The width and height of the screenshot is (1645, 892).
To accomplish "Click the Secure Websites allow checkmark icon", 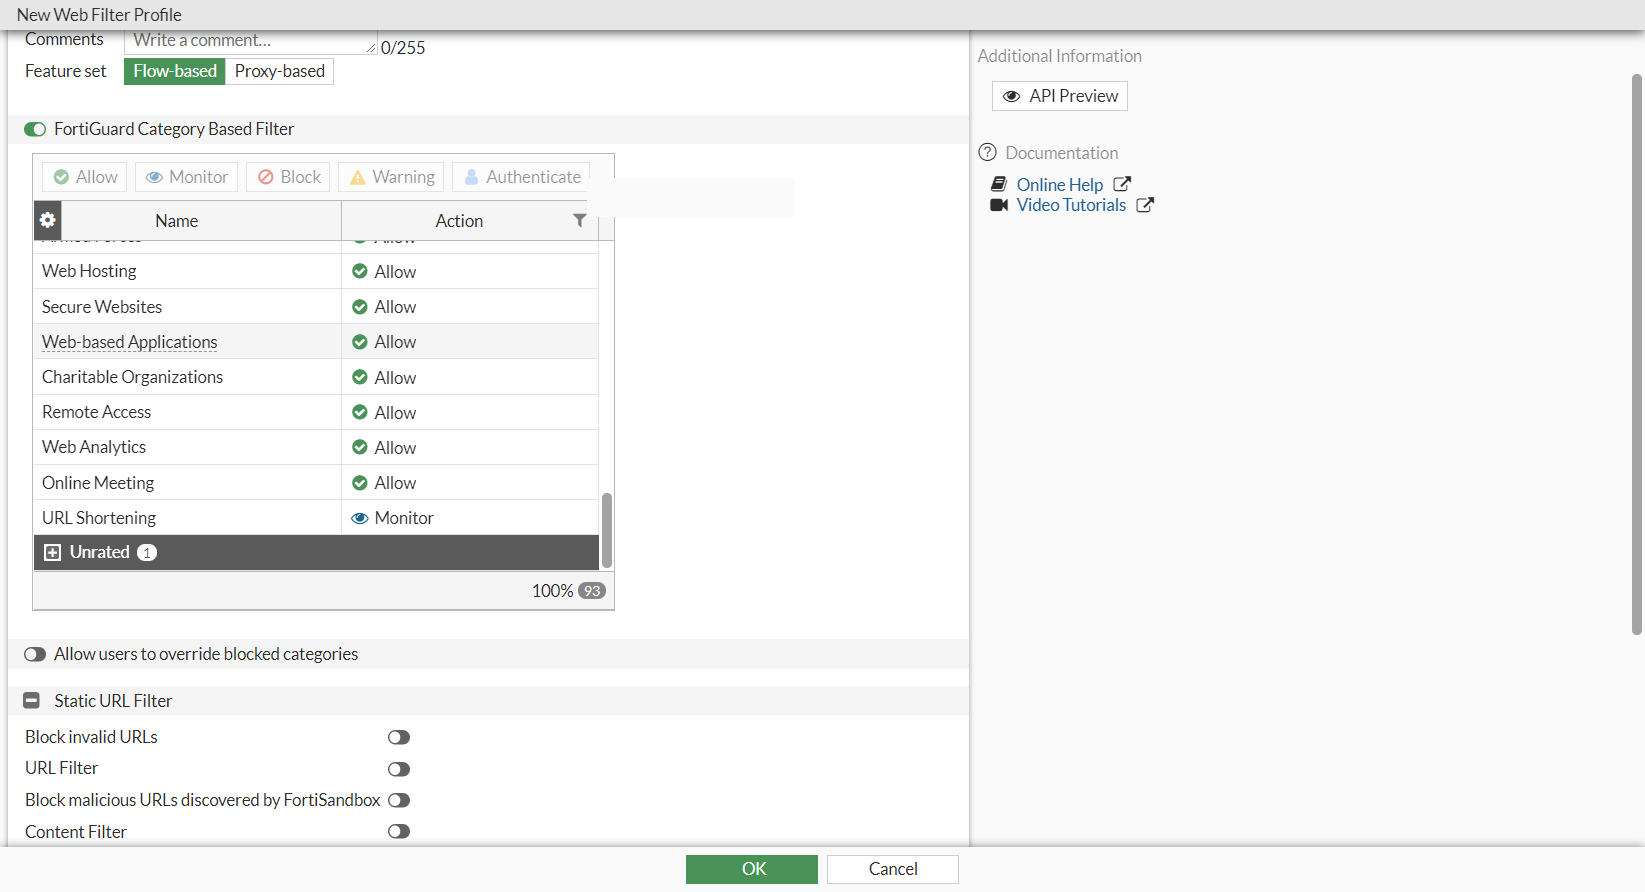I will 360,307.
